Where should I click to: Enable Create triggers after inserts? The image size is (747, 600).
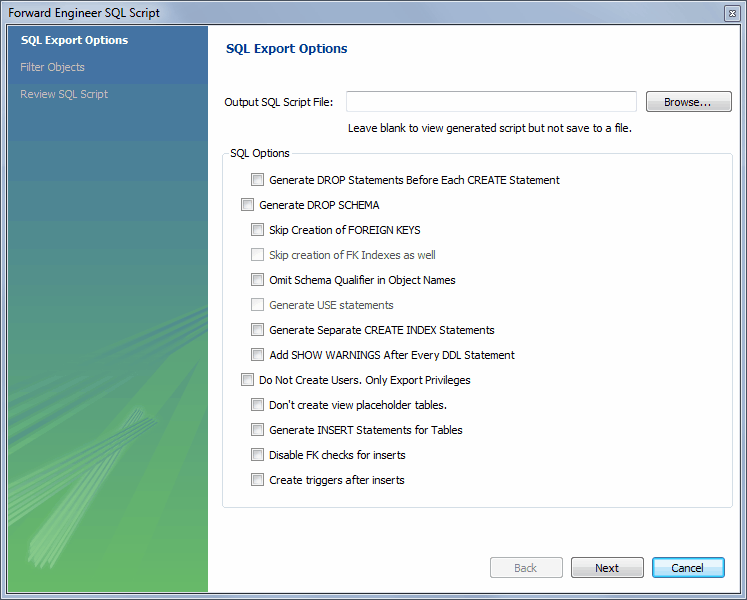[x=258, y=480]
